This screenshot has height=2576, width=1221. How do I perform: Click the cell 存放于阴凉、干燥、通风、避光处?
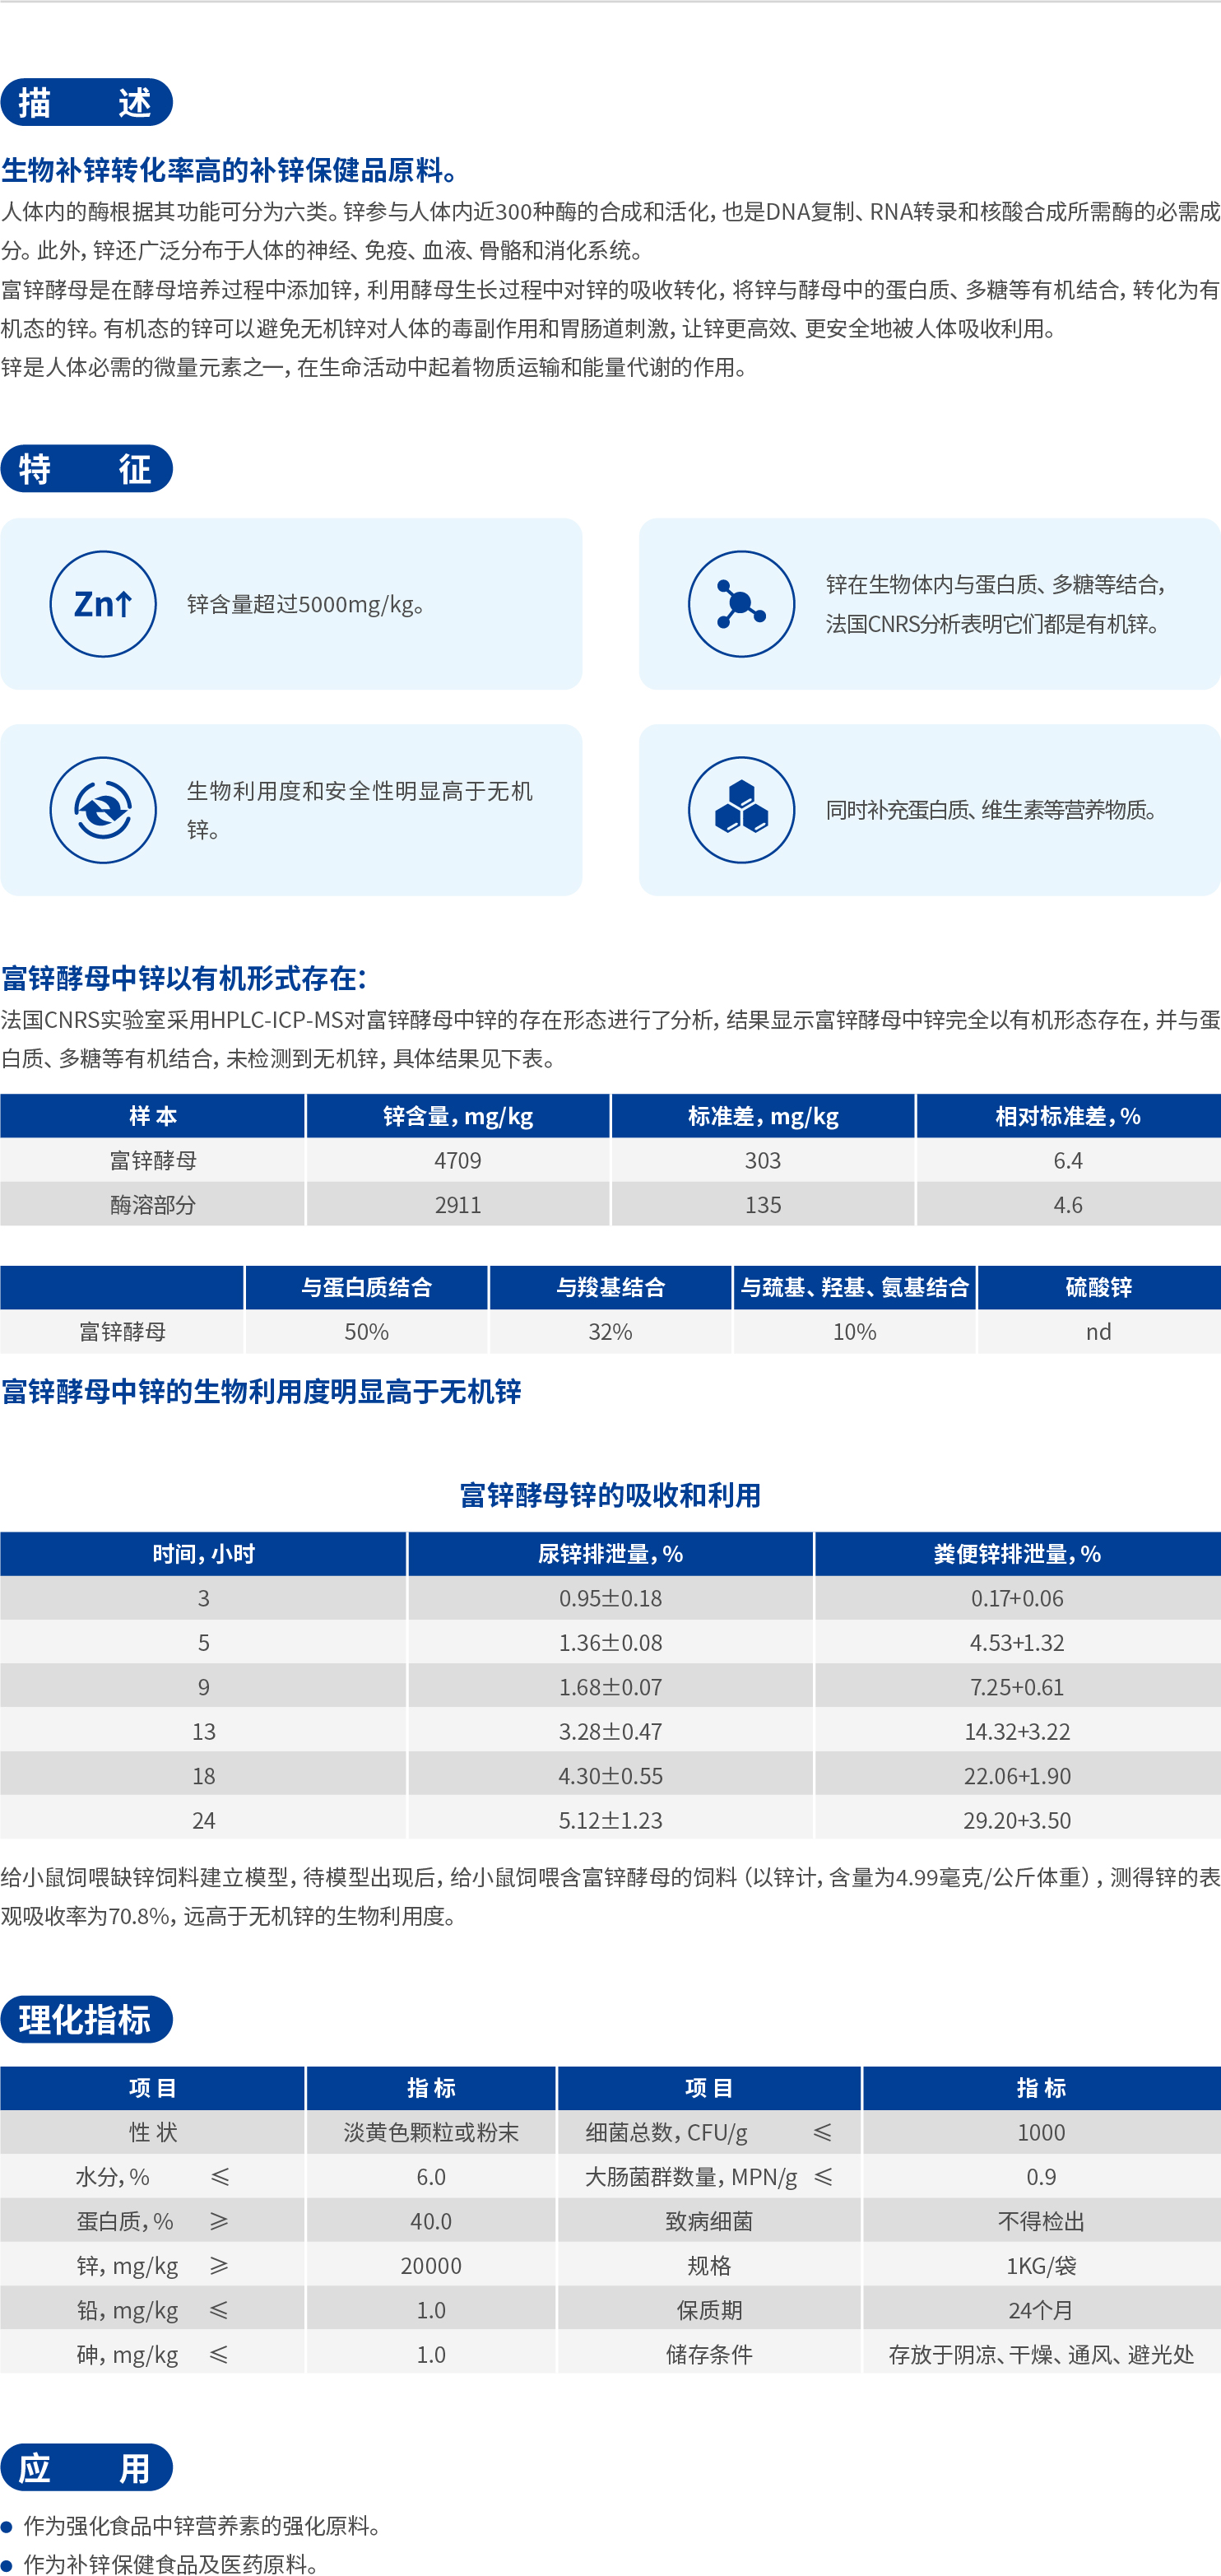coord(1041,2355)
